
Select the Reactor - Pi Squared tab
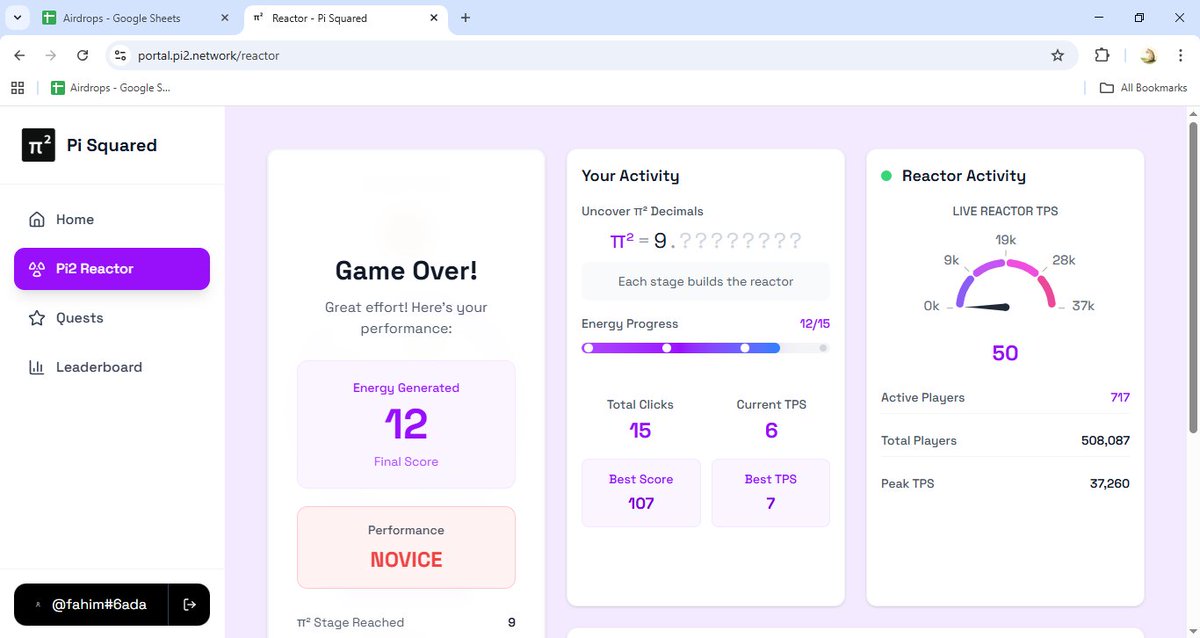point(346,18)
